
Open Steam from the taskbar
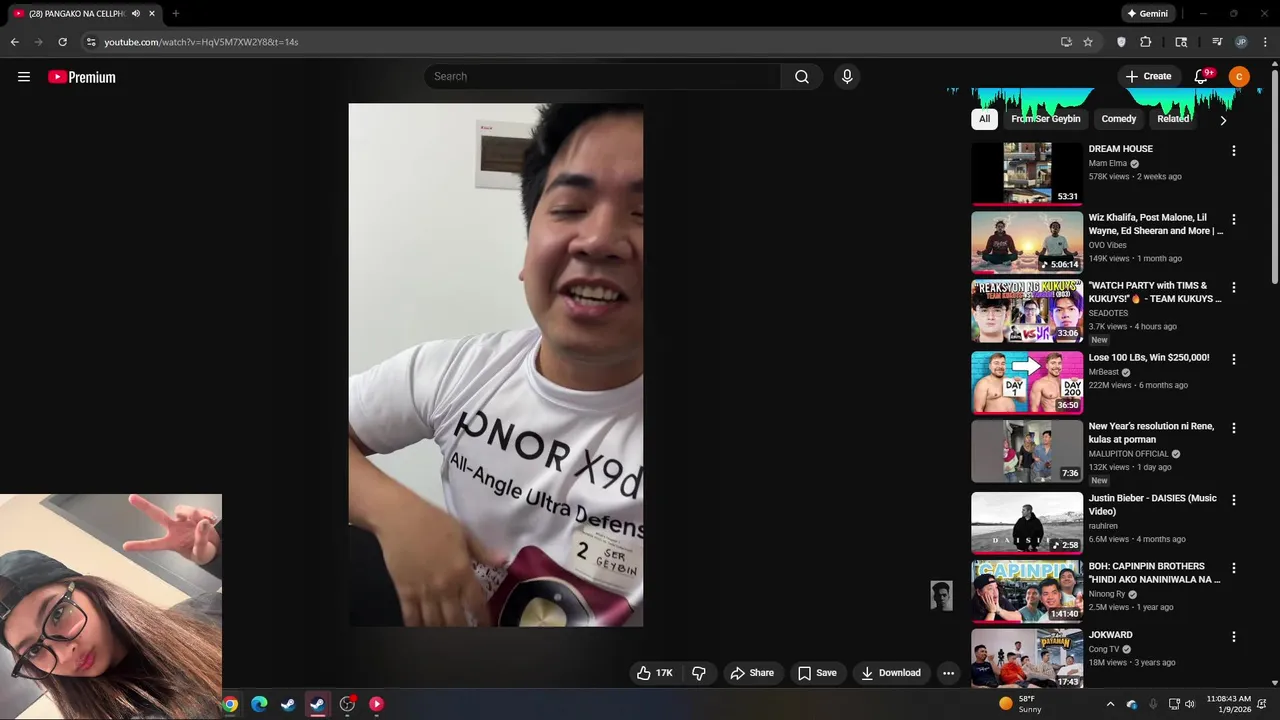288,704
